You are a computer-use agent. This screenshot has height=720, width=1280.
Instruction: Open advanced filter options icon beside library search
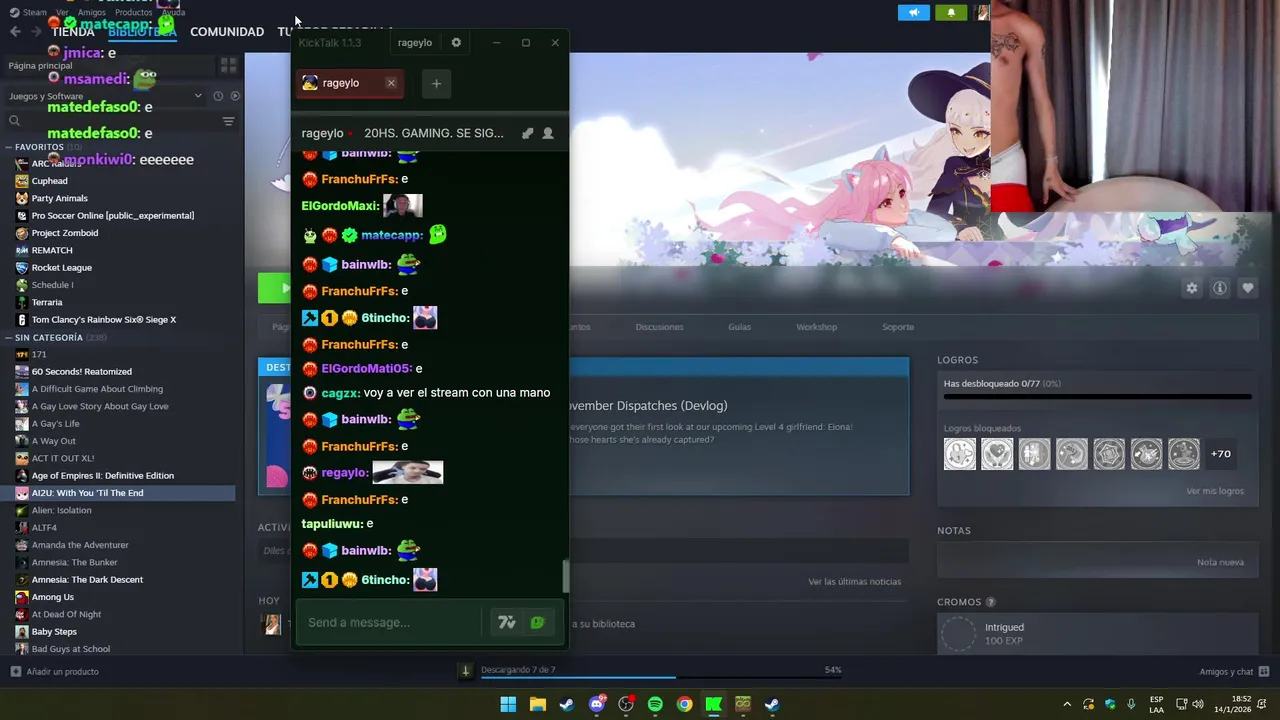click(x=228, y=121)
